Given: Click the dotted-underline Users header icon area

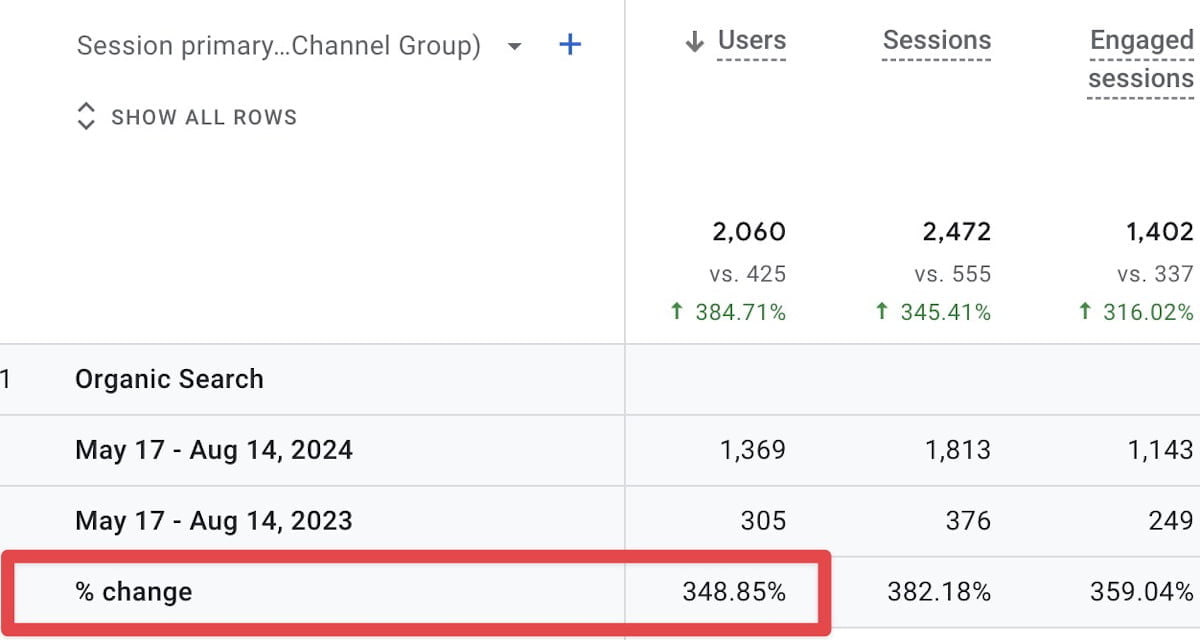Looking at the screenshot, I should coord(750,40).
